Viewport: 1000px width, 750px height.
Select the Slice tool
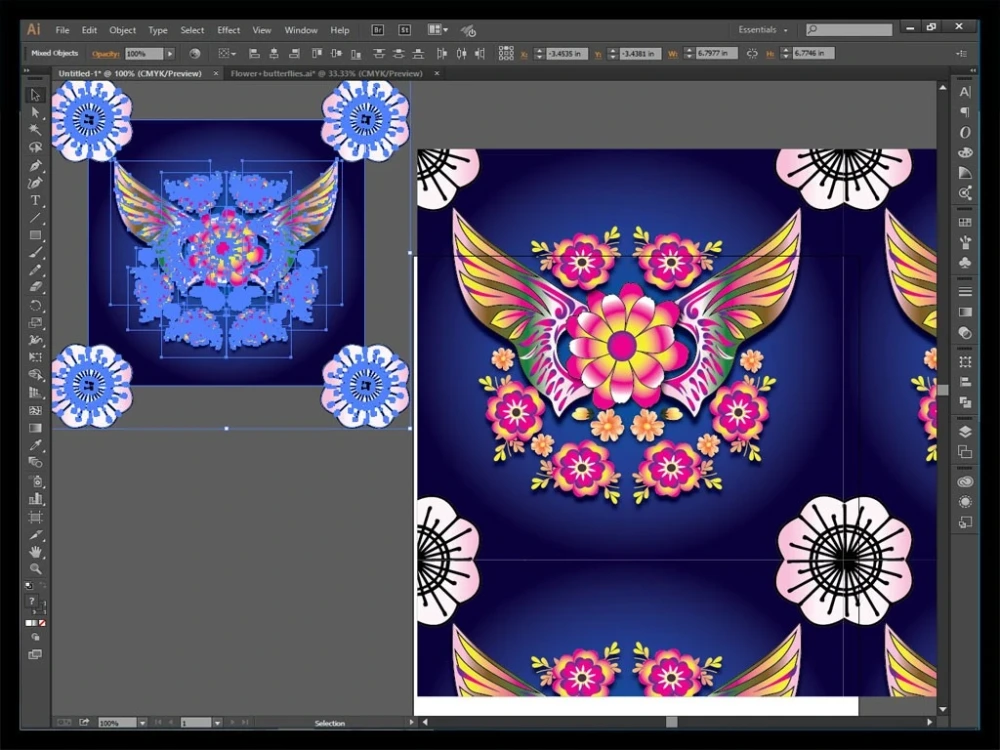pyautogui.click(x=35, y=534)
